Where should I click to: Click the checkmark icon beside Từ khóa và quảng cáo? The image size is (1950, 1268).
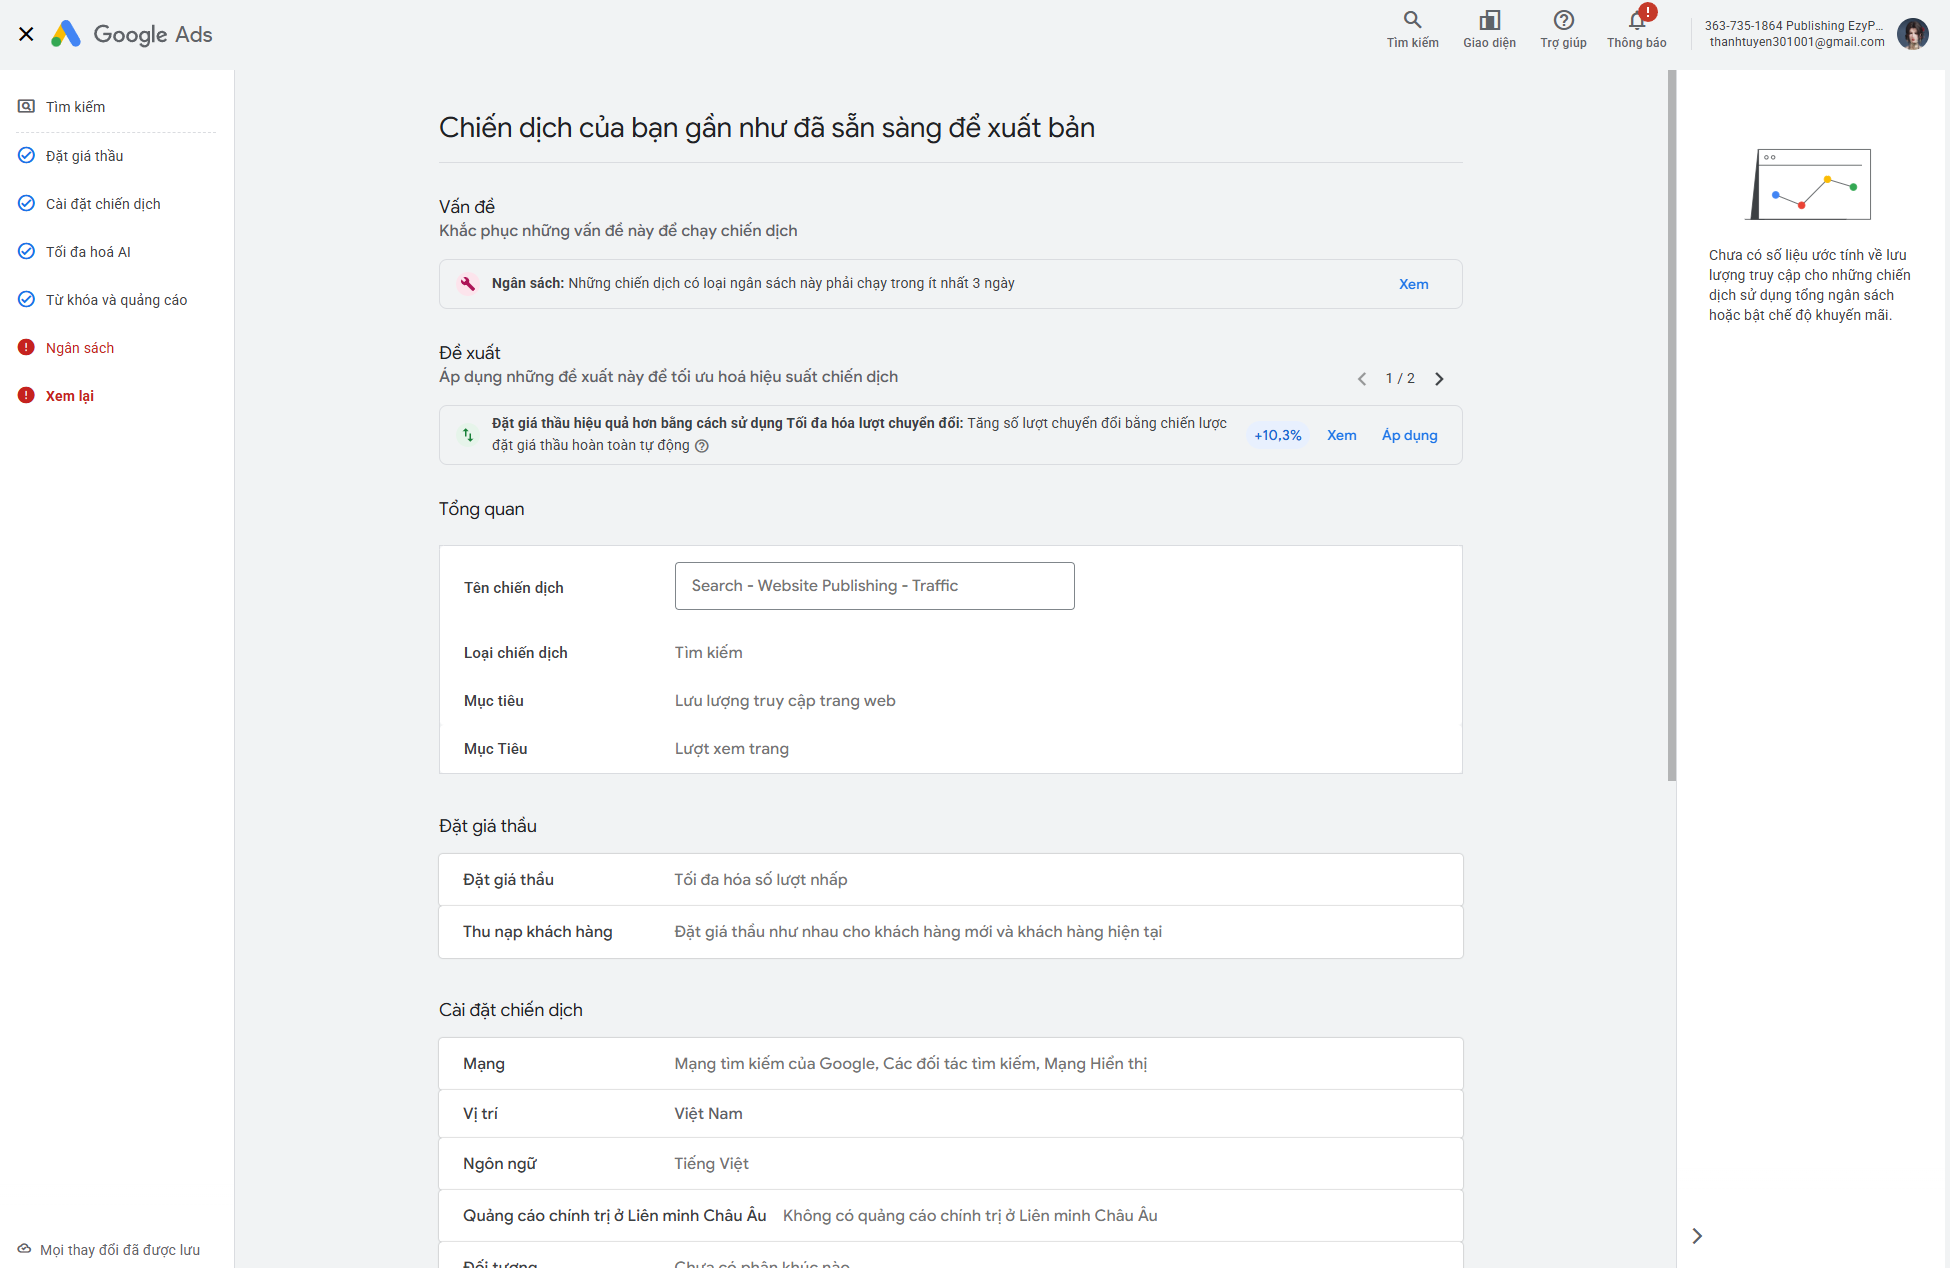pyautogui.click(x=26, y=299)
